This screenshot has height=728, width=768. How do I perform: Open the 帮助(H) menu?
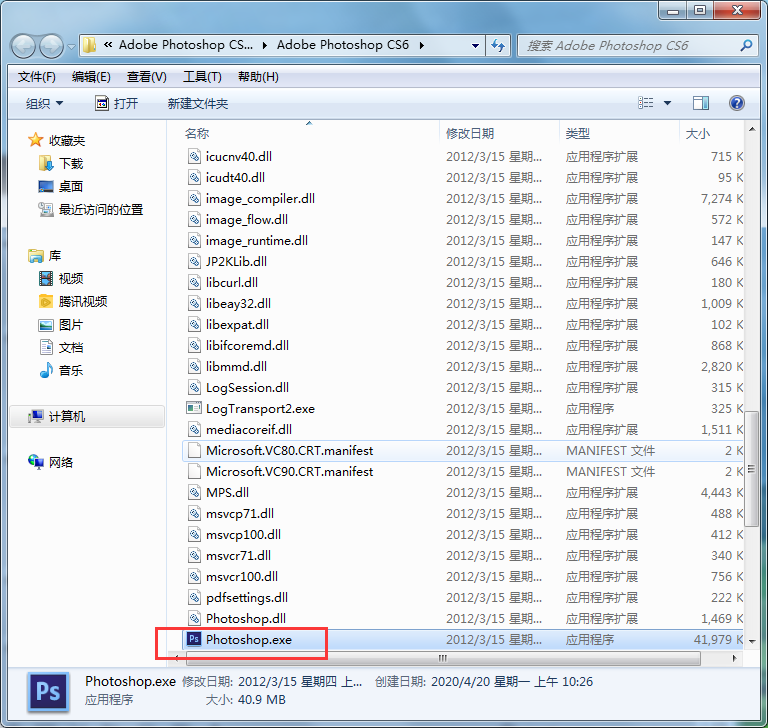pyautogui.click(x=258, y=77)
